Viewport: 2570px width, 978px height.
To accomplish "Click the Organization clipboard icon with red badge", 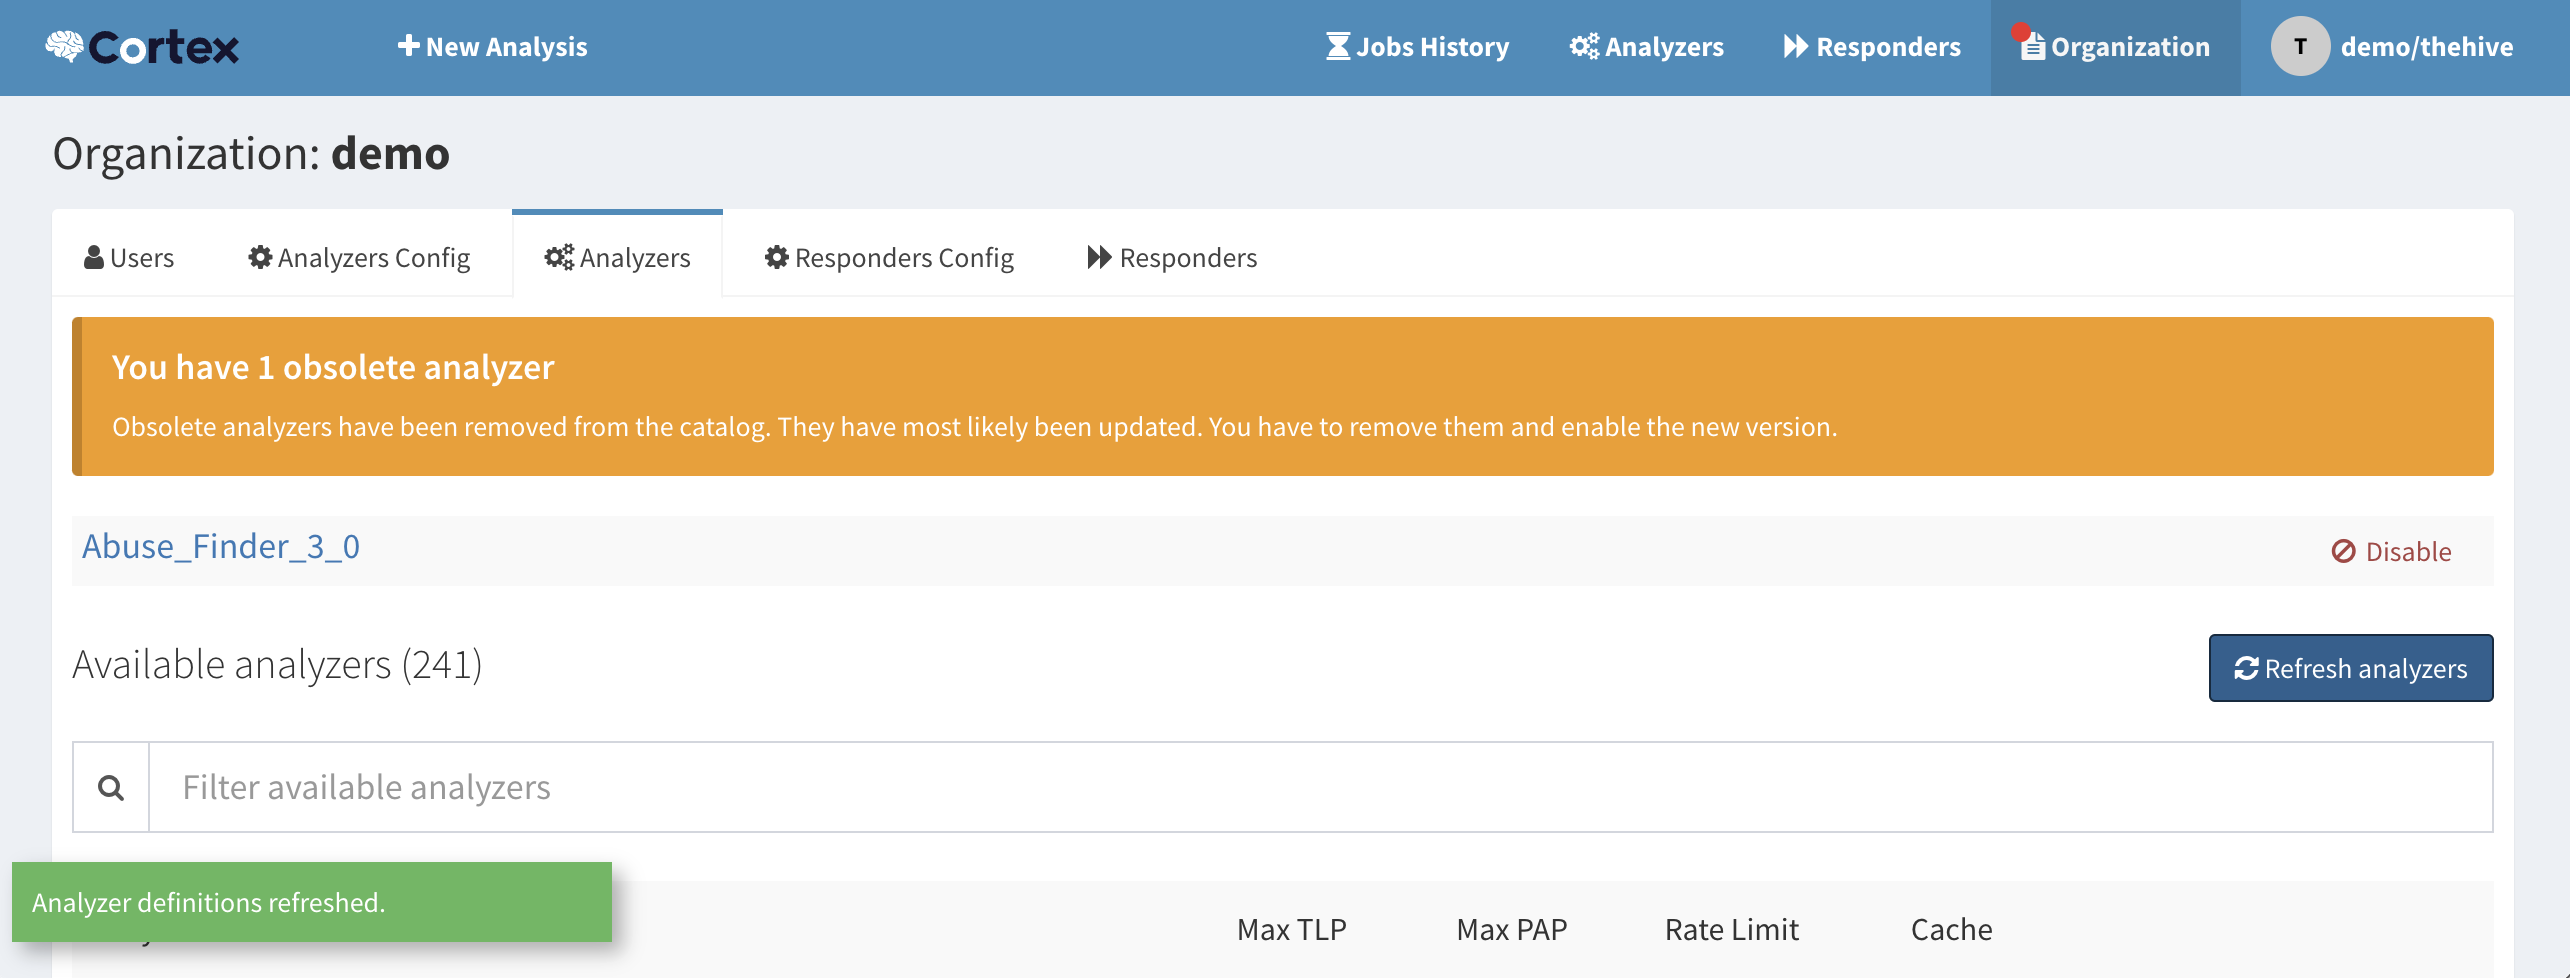I will [x=2031, y=46].
